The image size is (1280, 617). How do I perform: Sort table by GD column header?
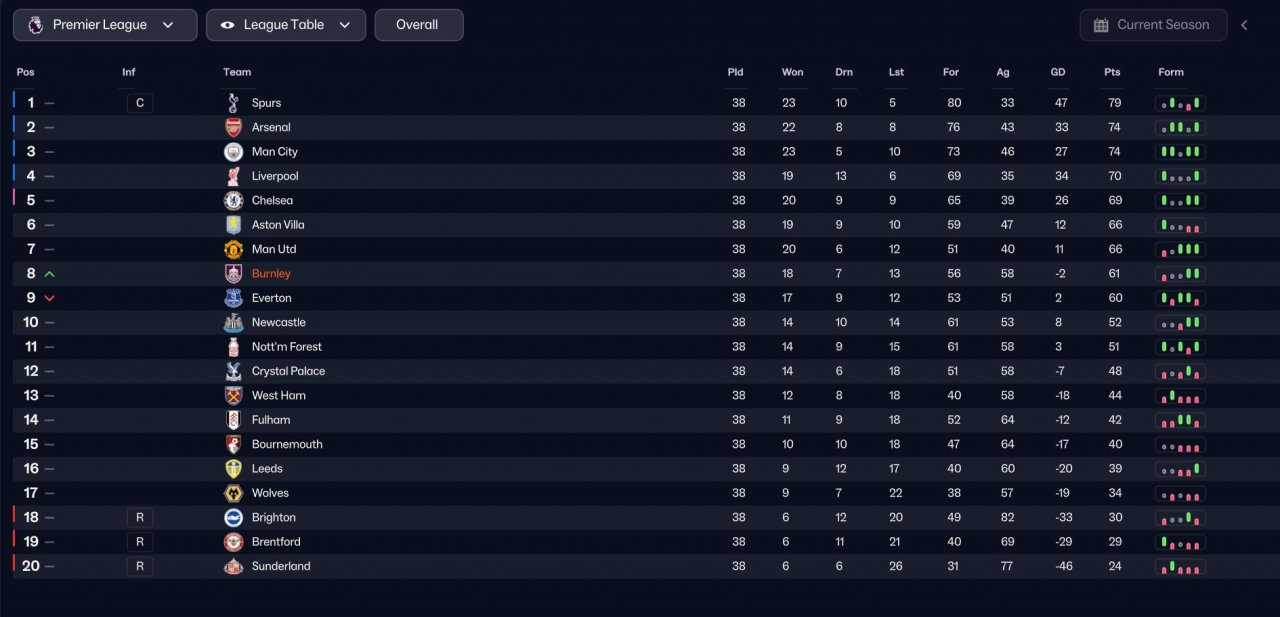pyautogui.click(x=1058, y=72)
